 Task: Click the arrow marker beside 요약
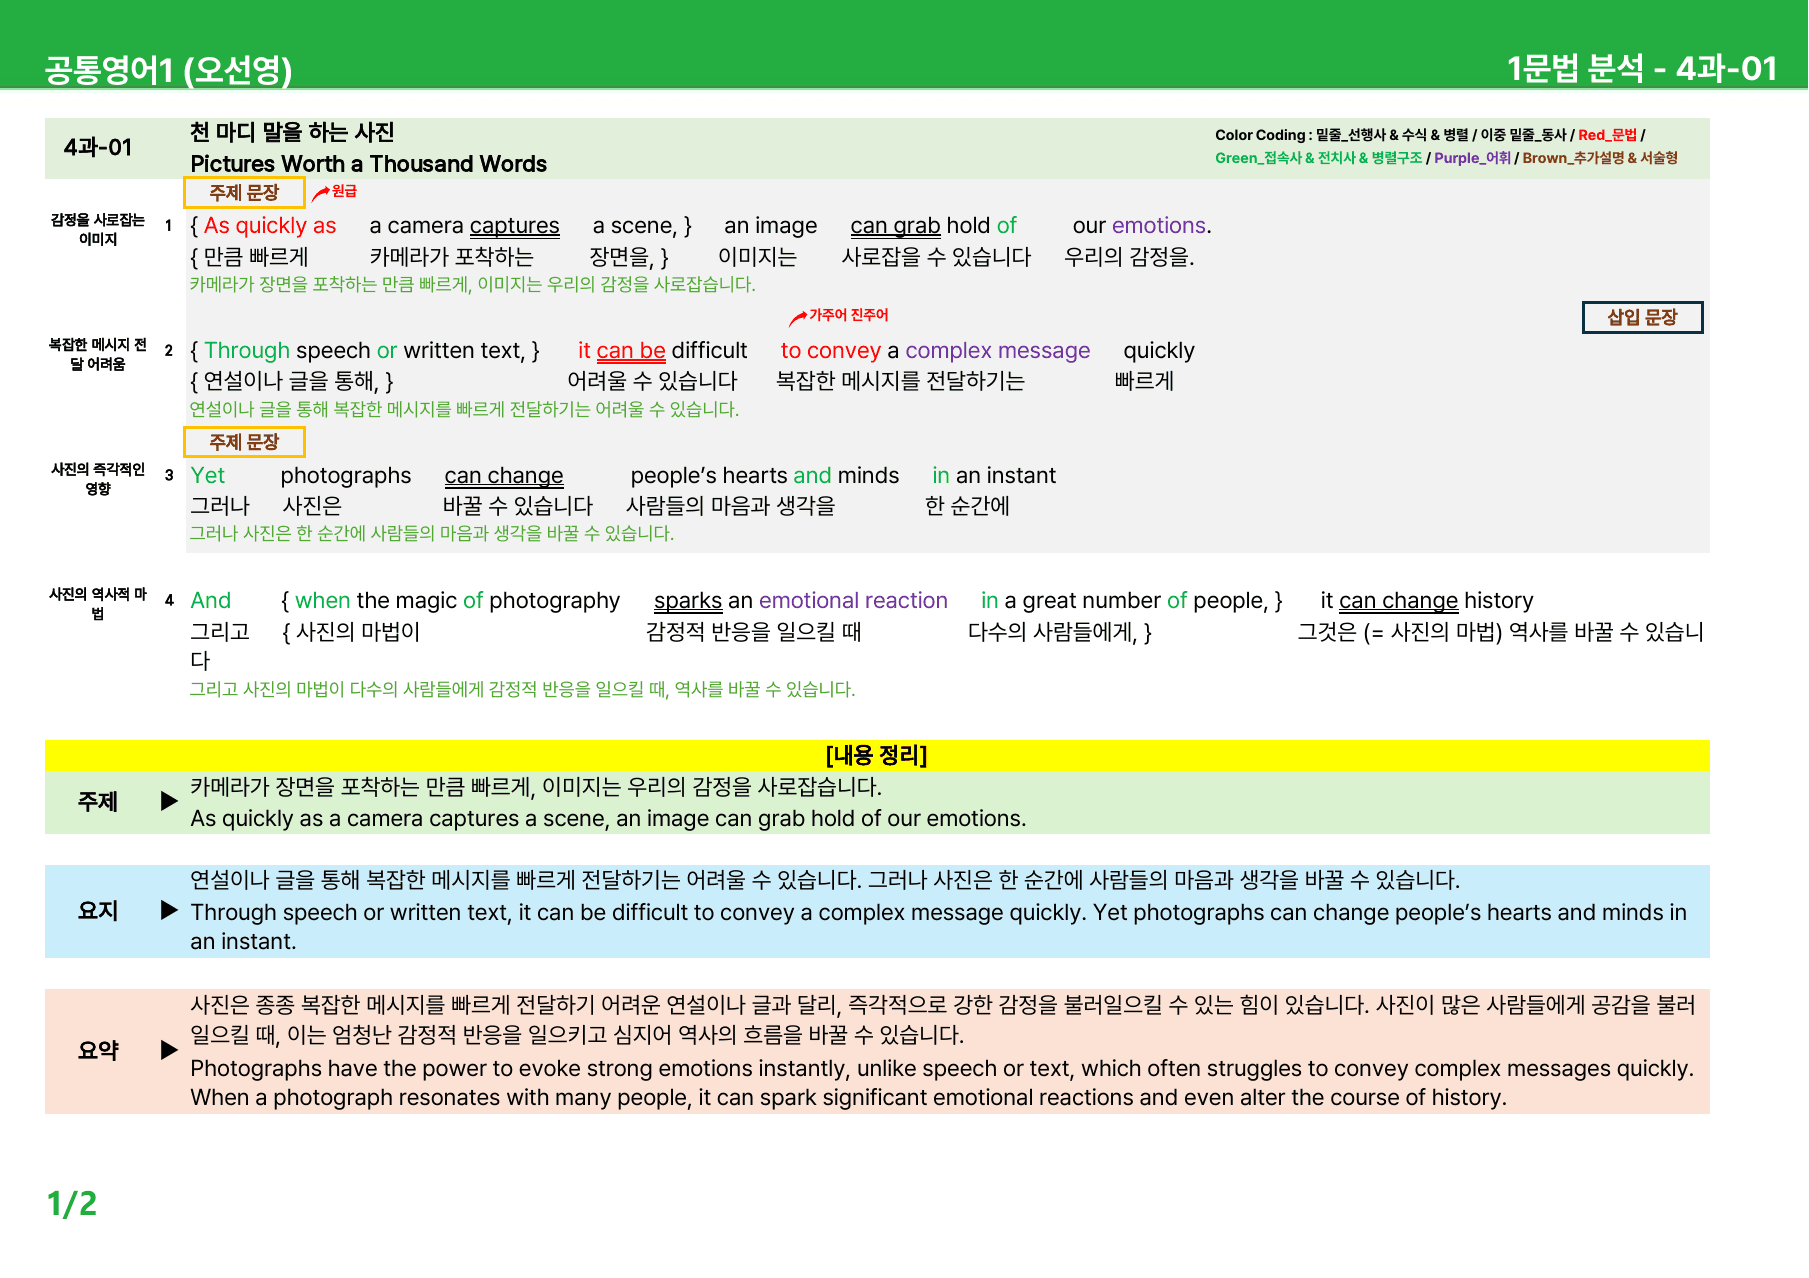pyautogui.click(x=169, y=1050)
